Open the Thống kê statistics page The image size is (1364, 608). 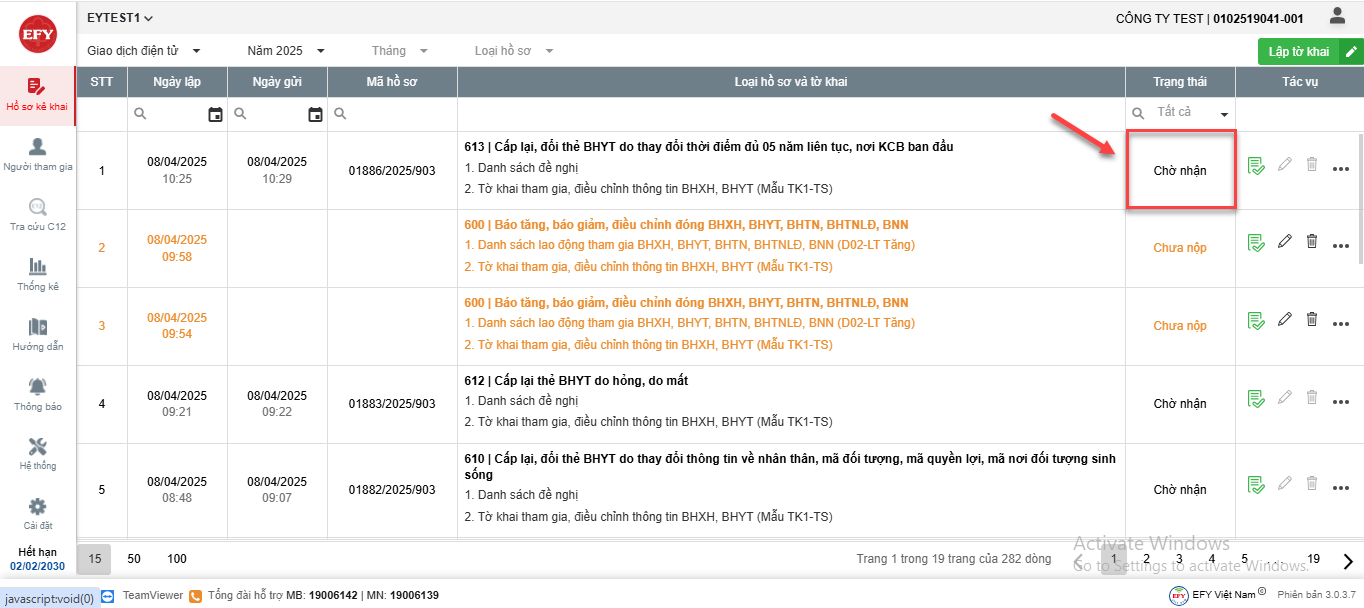38,274
